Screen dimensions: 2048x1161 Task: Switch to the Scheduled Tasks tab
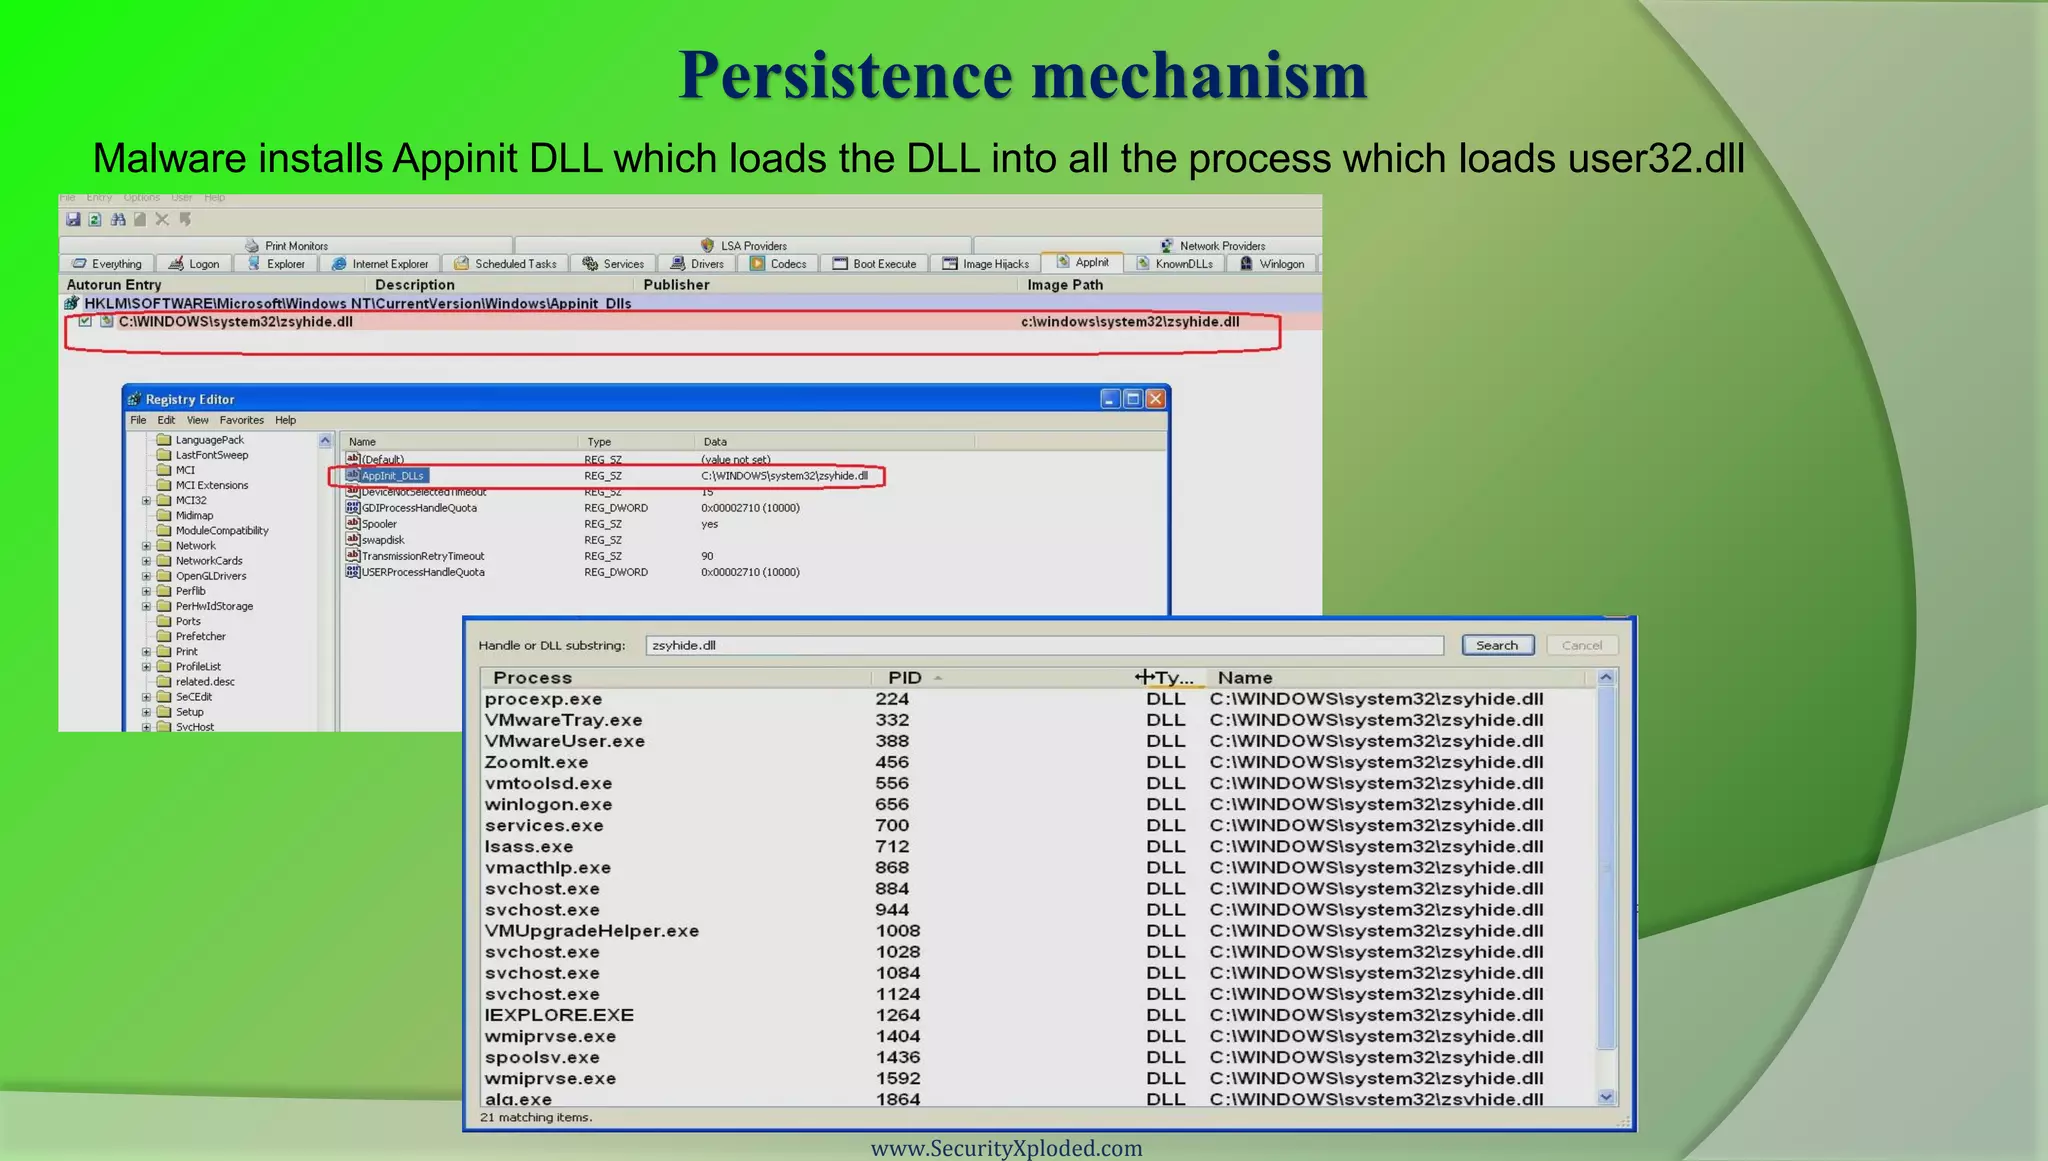point(506,264)
